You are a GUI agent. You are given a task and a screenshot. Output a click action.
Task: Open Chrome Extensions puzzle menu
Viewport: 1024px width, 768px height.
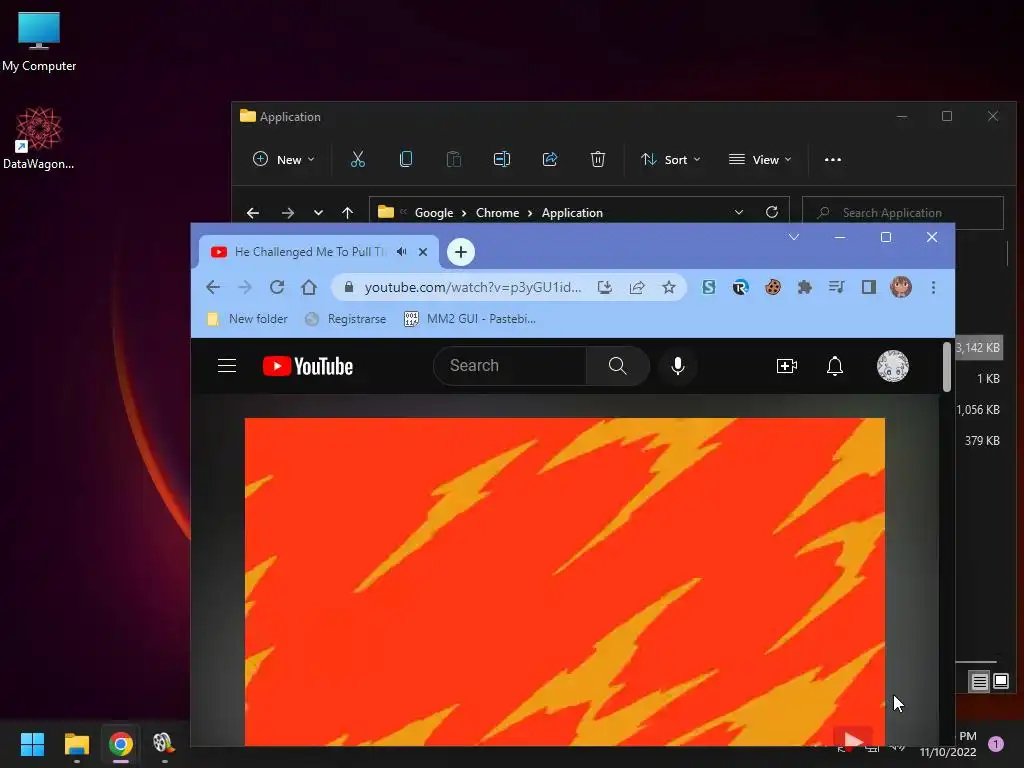(x=805, y=287)
